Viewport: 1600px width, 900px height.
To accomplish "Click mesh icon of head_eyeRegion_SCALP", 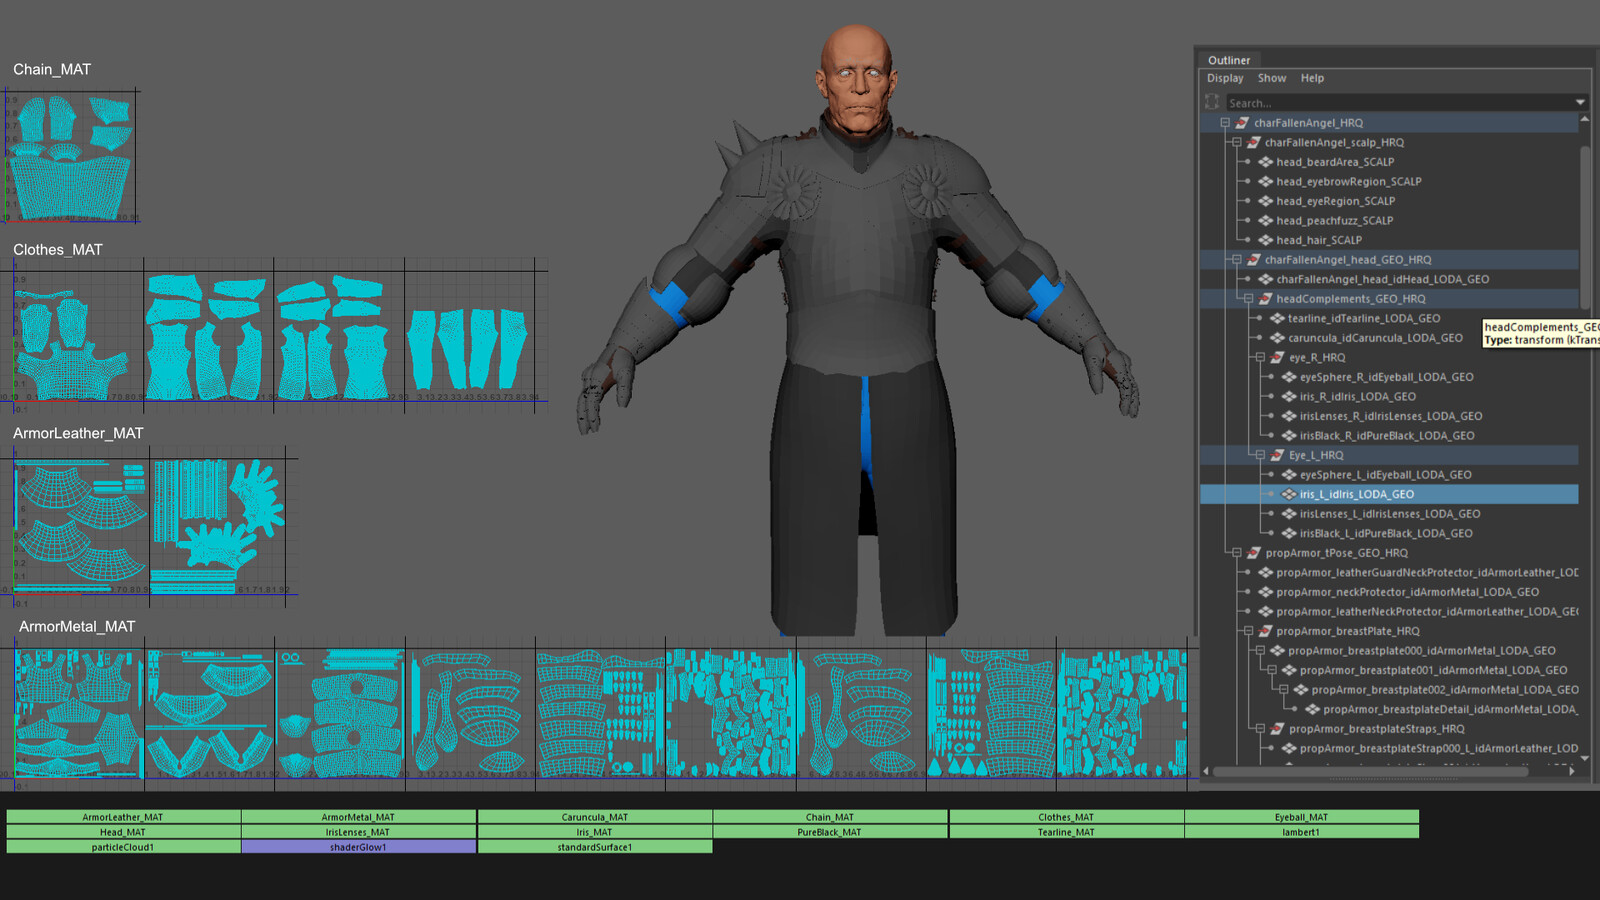I will [1265, 201].
